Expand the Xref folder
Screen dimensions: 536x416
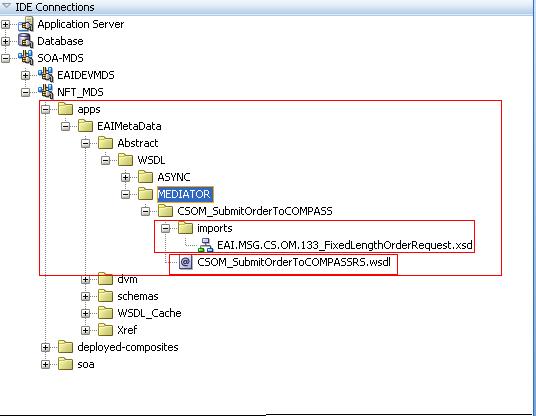[85, 330]
